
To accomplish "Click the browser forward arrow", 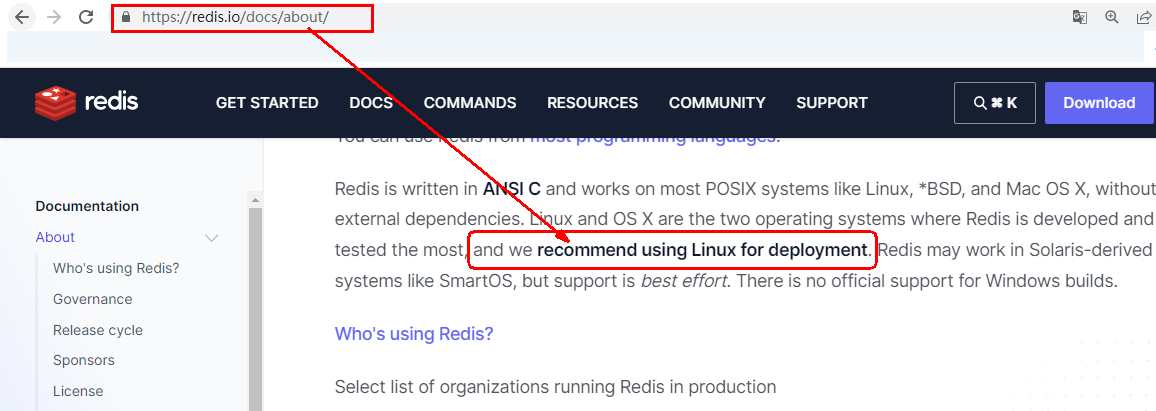I will [x=54, y=17].
